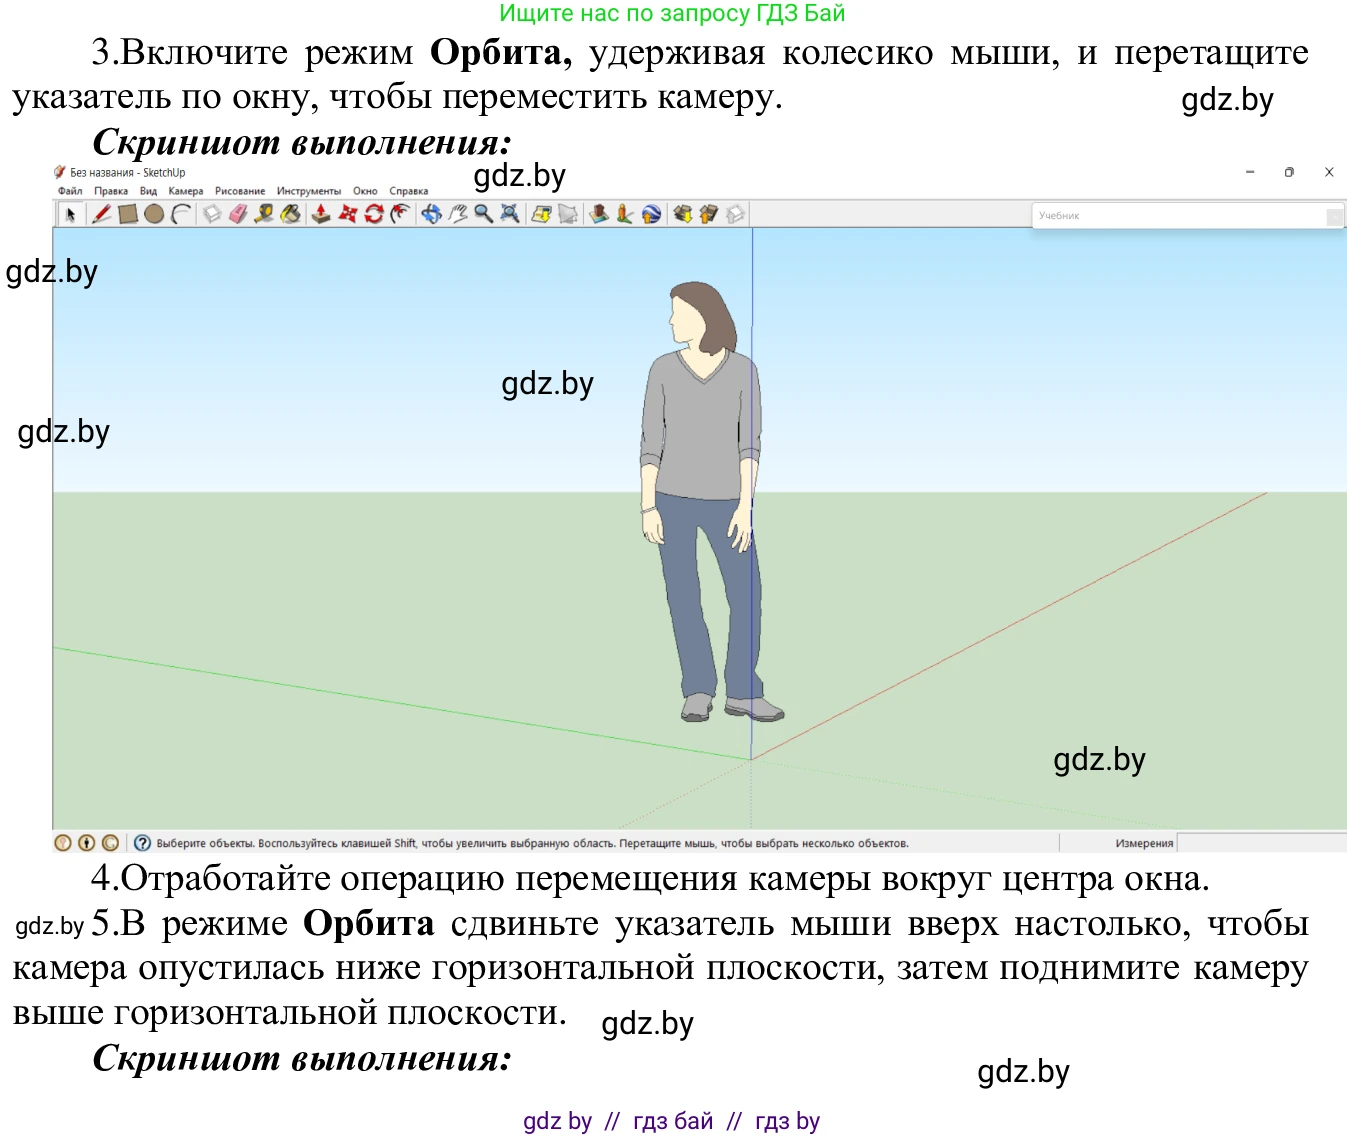Select the Pan (hand) tool
The height and width of the screenshot is (1138, 1347).
(456, 213)
